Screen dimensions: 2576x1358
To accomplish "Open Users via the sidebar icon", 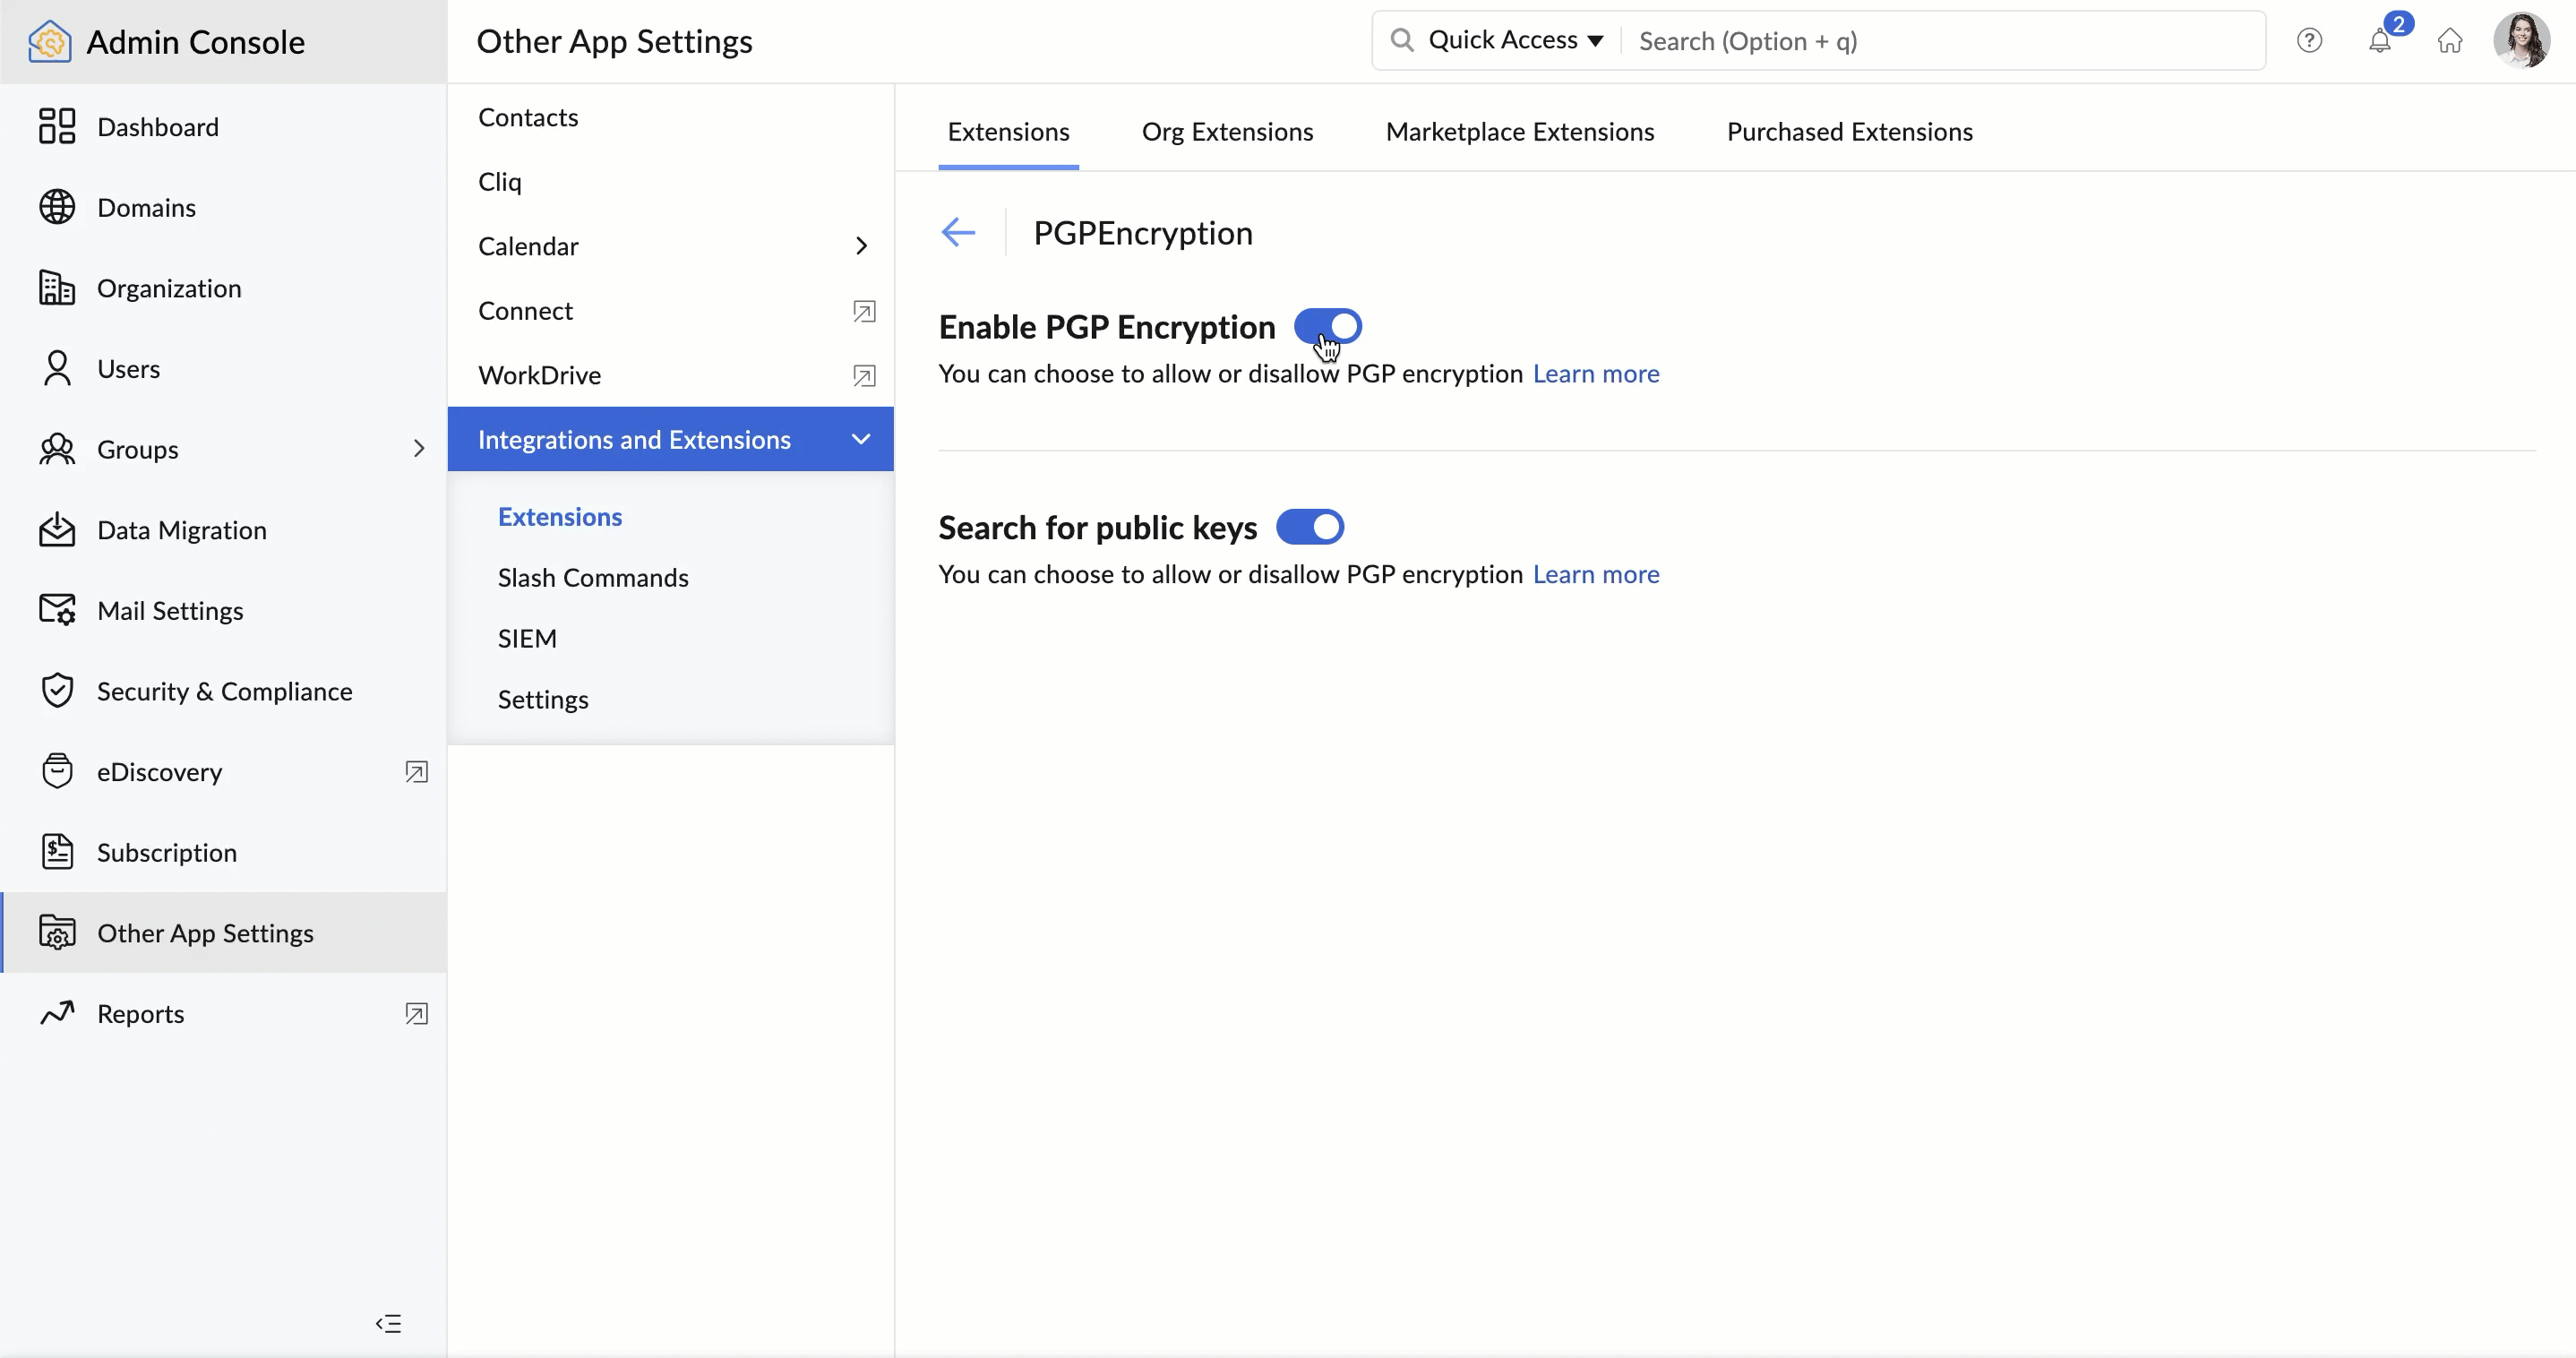I will coord(57,368).
